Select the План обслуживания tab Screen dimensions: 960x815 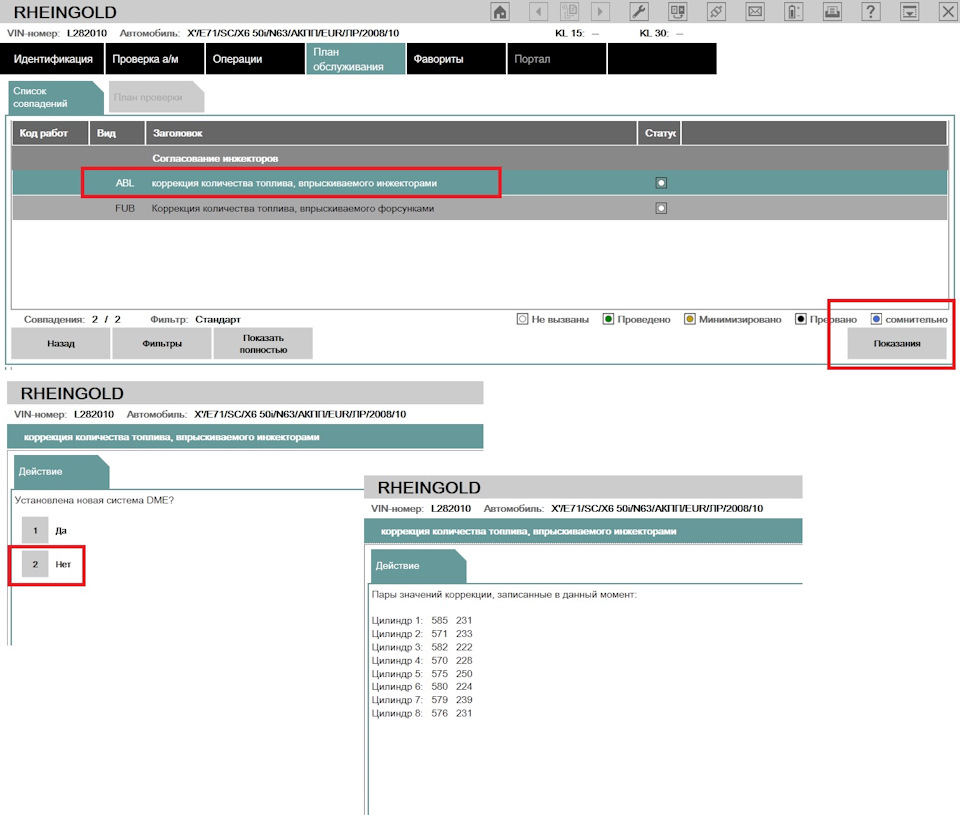[x=356, y=59]
